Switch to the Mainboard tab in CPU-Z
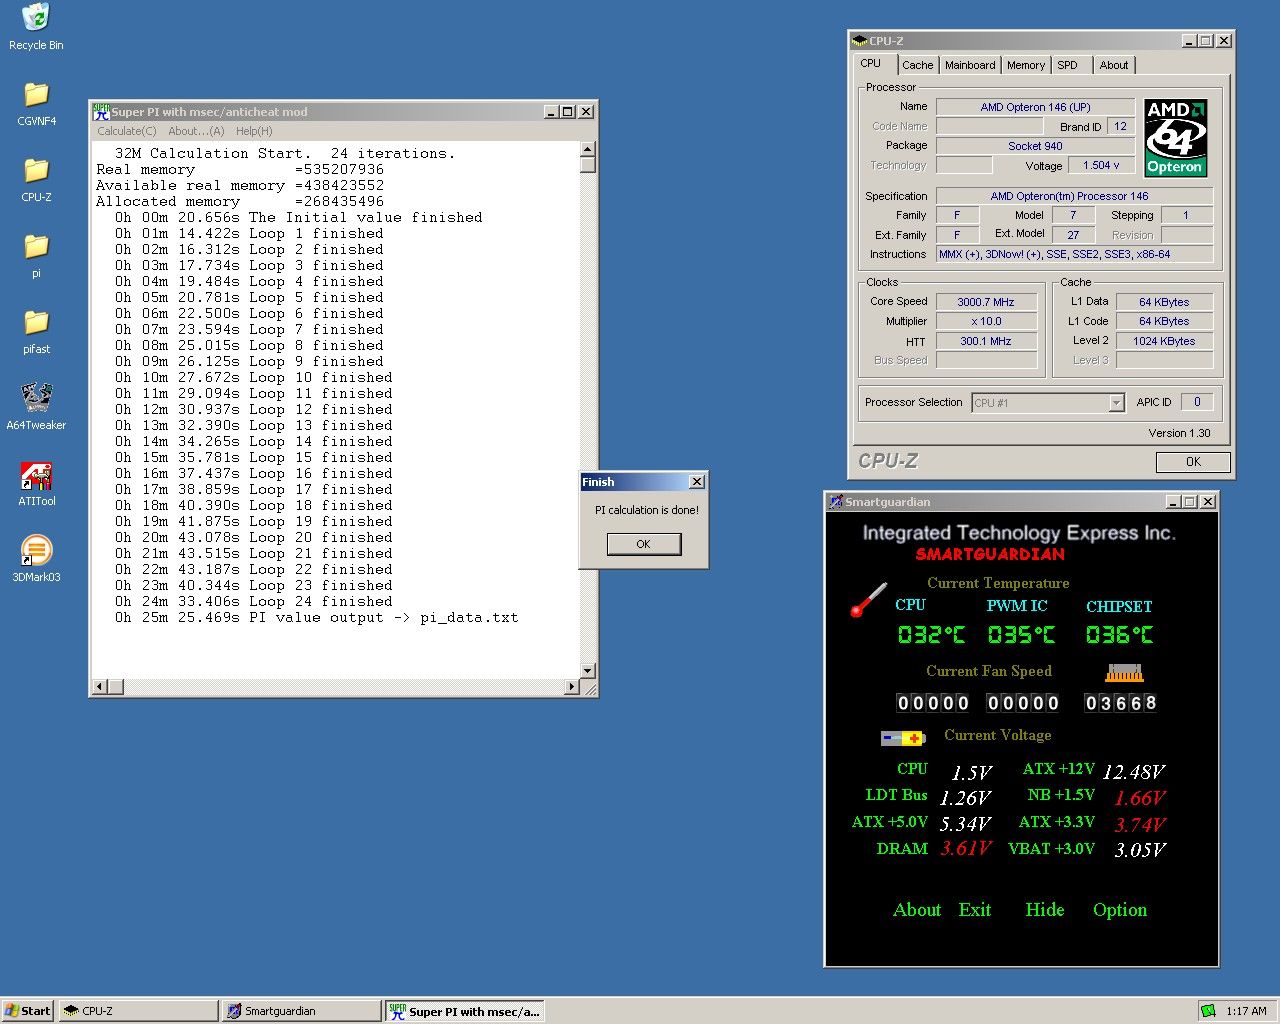Image resolution: width=1280 pixels, height=1024 pixels. [970, 65]
